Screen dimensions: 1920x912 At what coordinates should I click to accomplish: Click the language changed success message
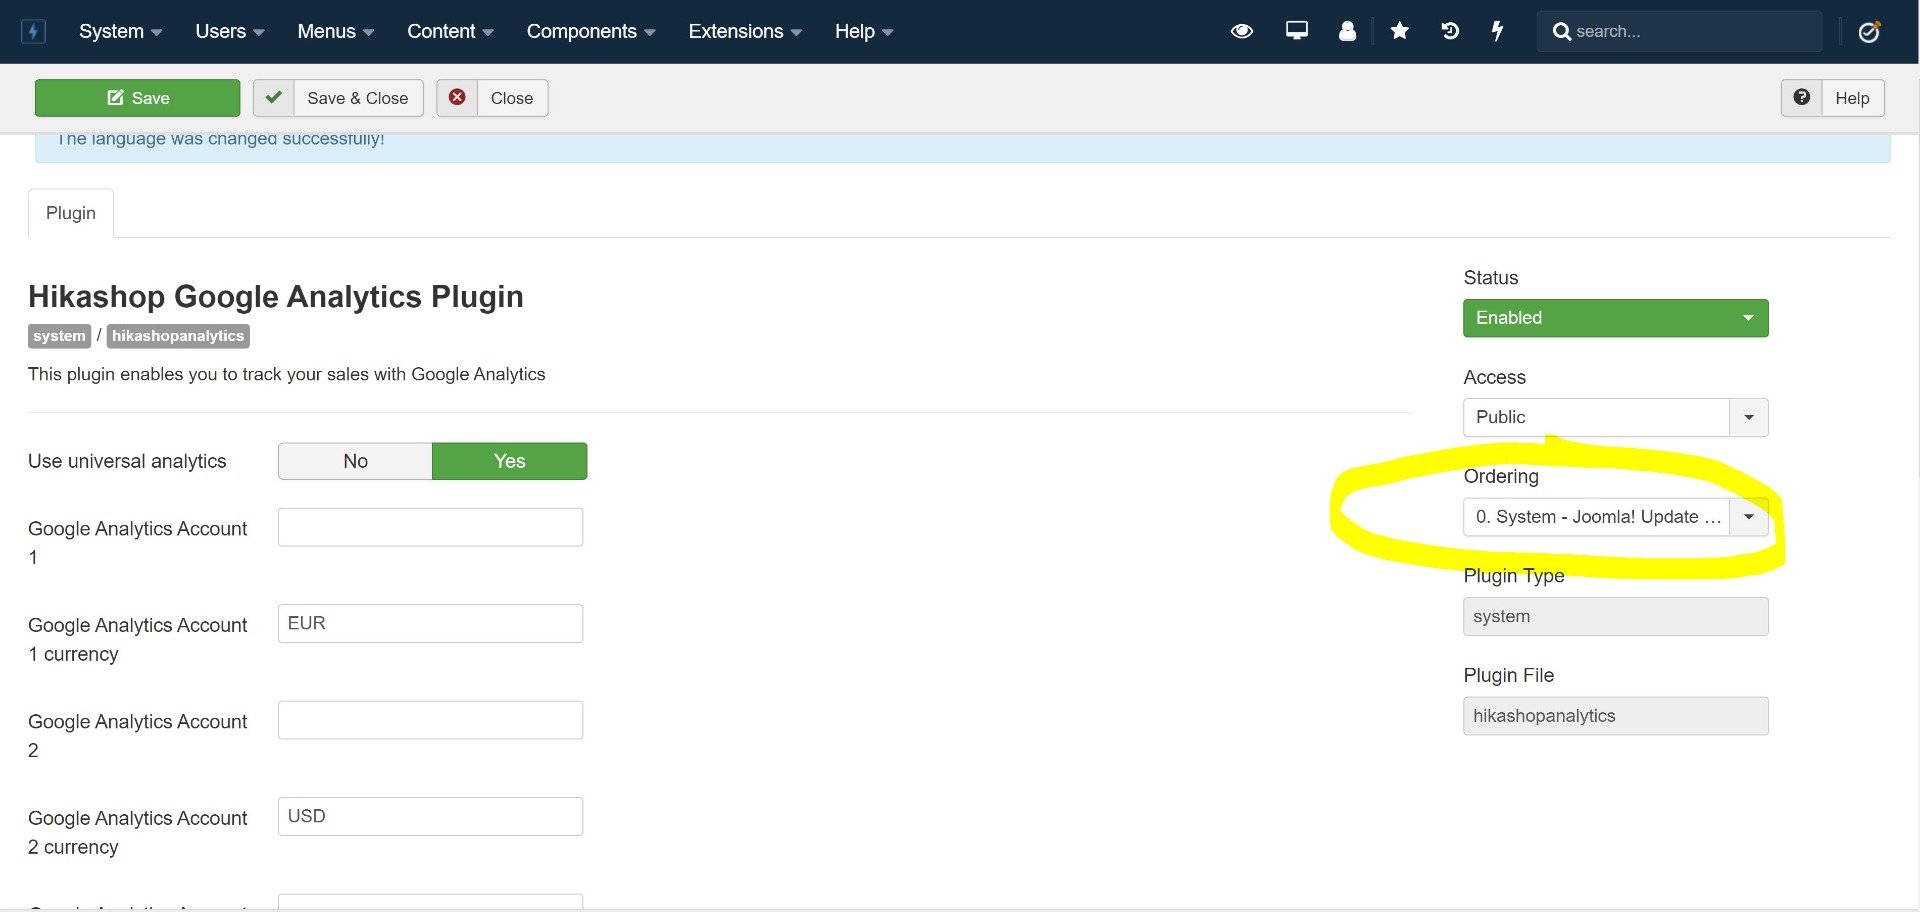click(x=220, y=139)
